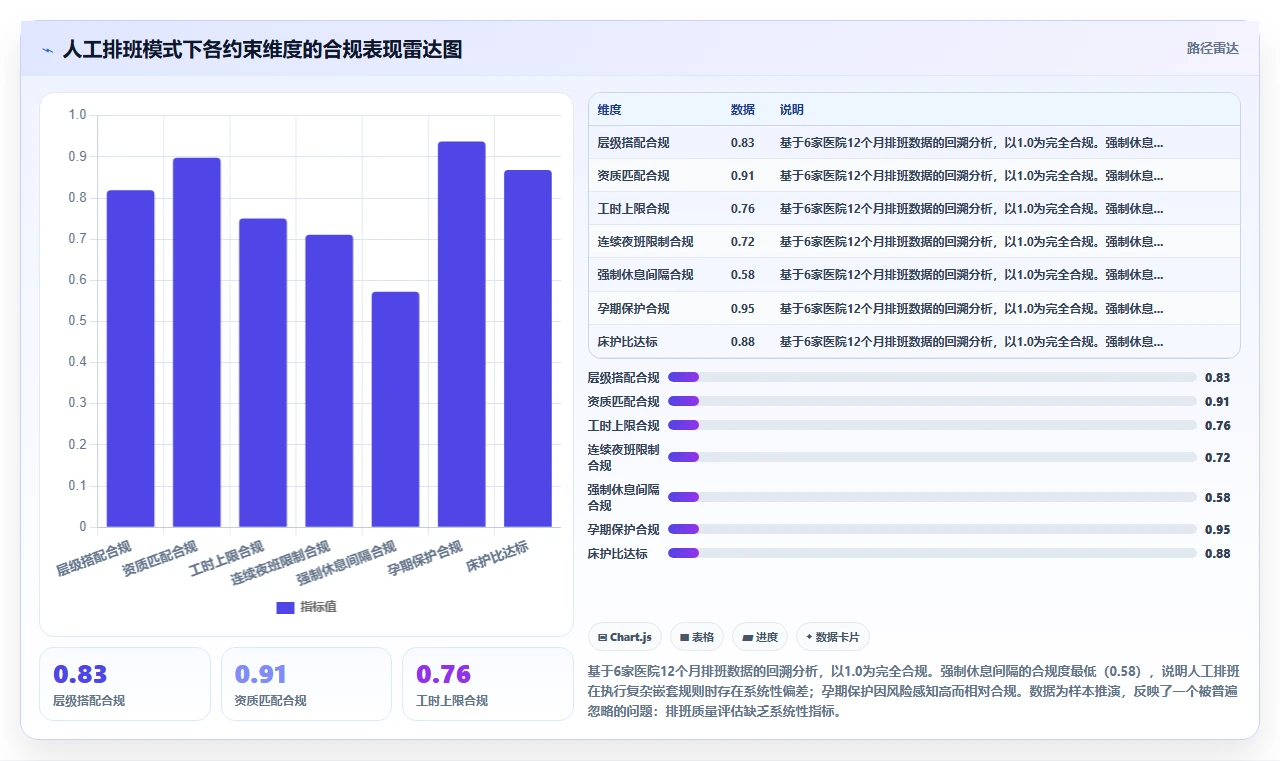Select table row 工时上限合规
The width and height of the screenshot is (1280, 761).
coord(914,209)
